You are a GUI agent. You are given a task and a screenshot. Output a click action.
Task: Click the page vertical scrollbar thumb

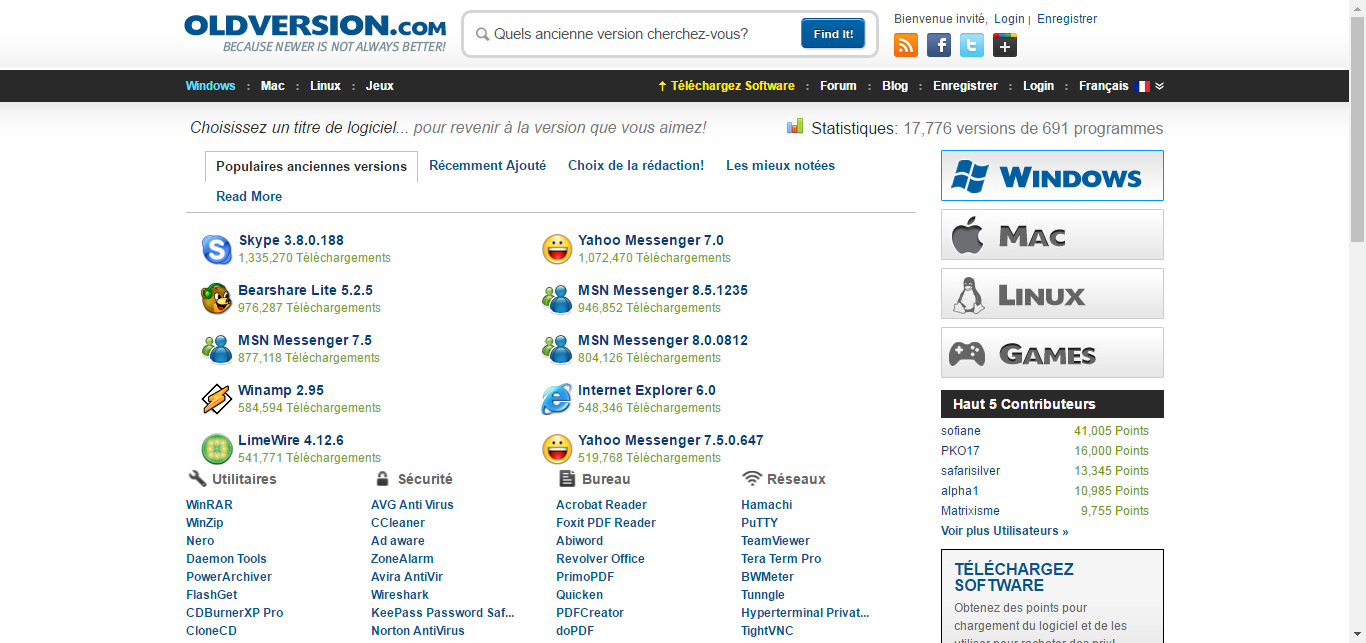[x=1357, y=128]
